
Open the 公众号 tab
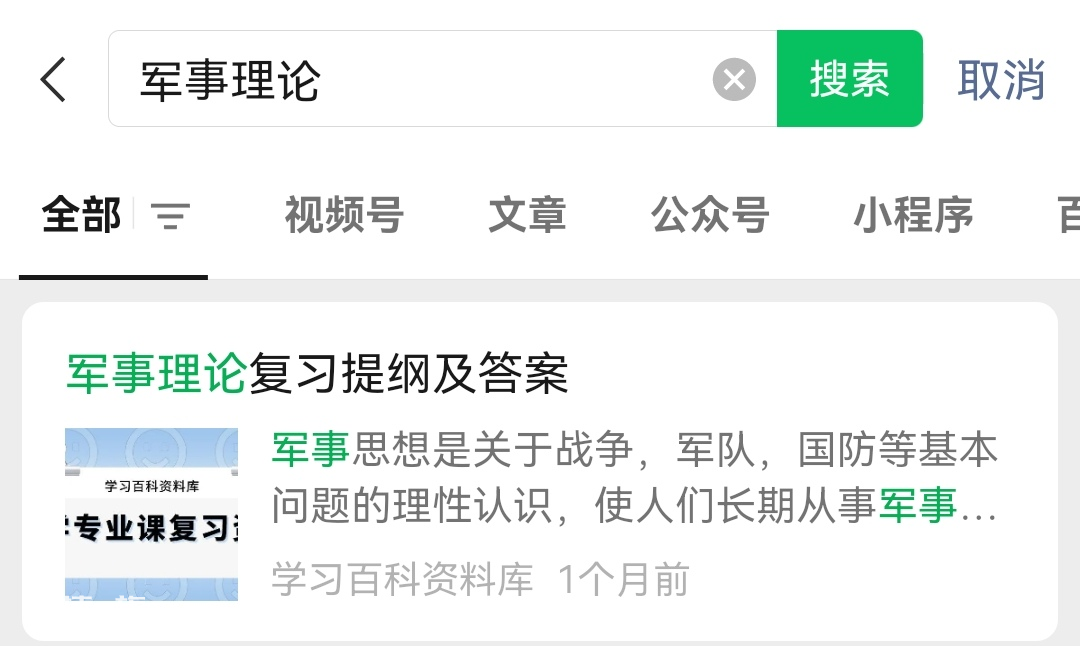click(x=710, y=215)
